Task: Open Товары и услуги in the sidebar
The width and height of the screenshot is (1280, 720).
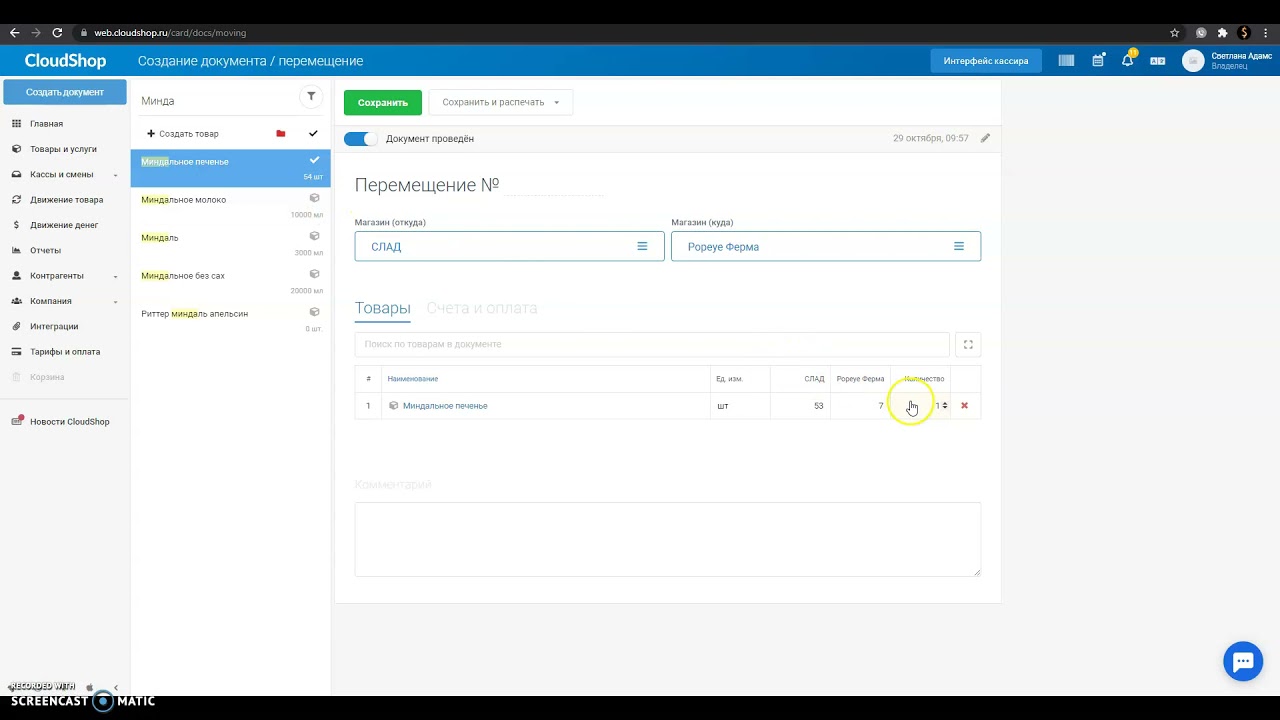Action: (x=65, y=149)
